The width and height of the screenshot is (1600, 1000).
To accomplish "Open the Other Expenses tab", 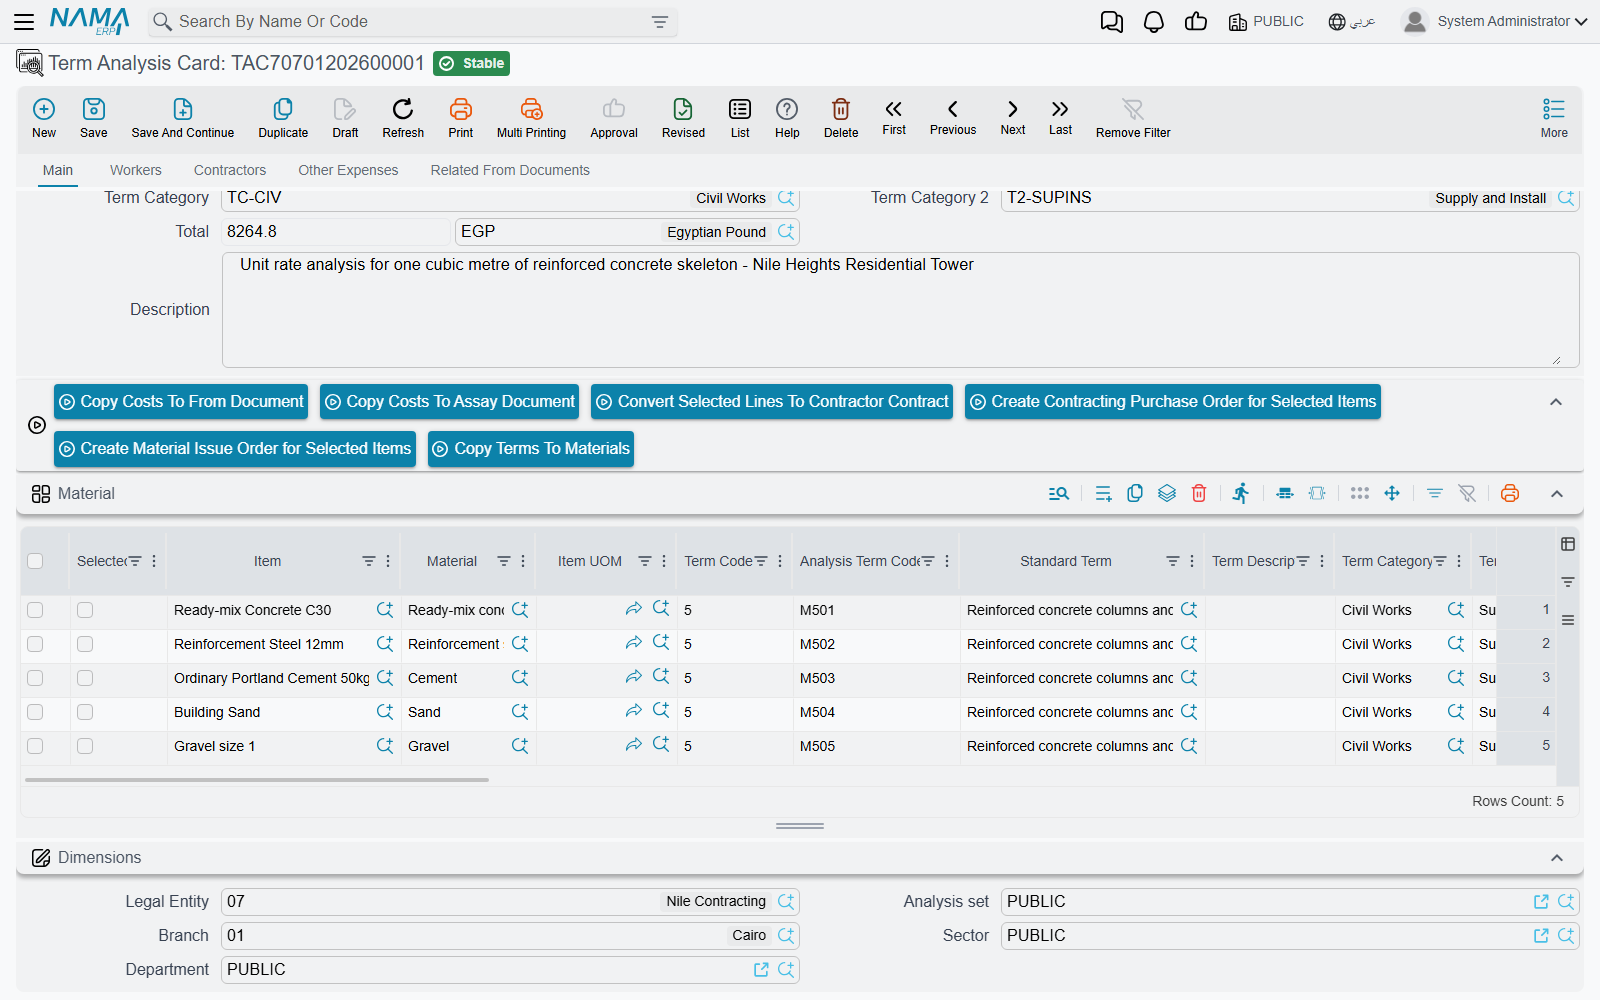I will click(348, 170).
